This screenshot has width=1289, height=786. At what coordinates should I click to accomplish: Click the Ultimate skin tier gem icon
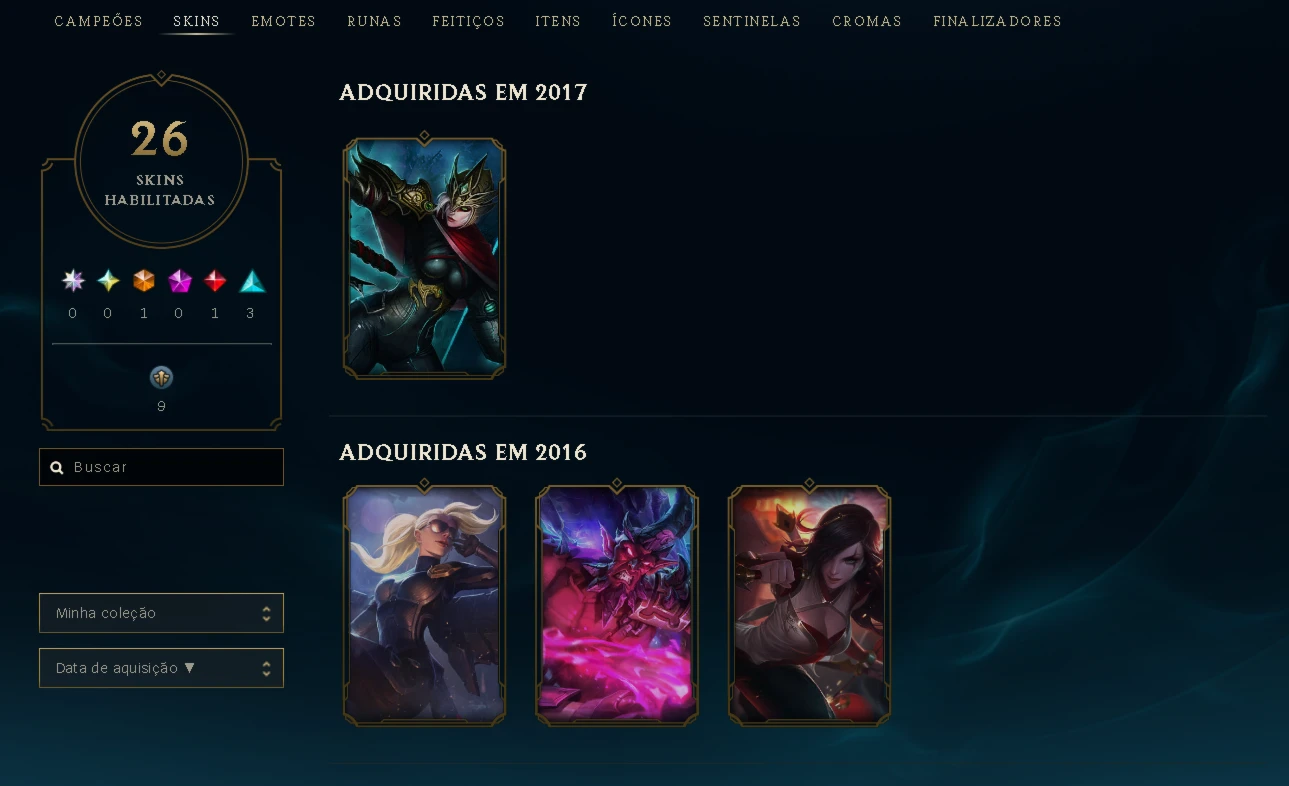tap(73, 281)
